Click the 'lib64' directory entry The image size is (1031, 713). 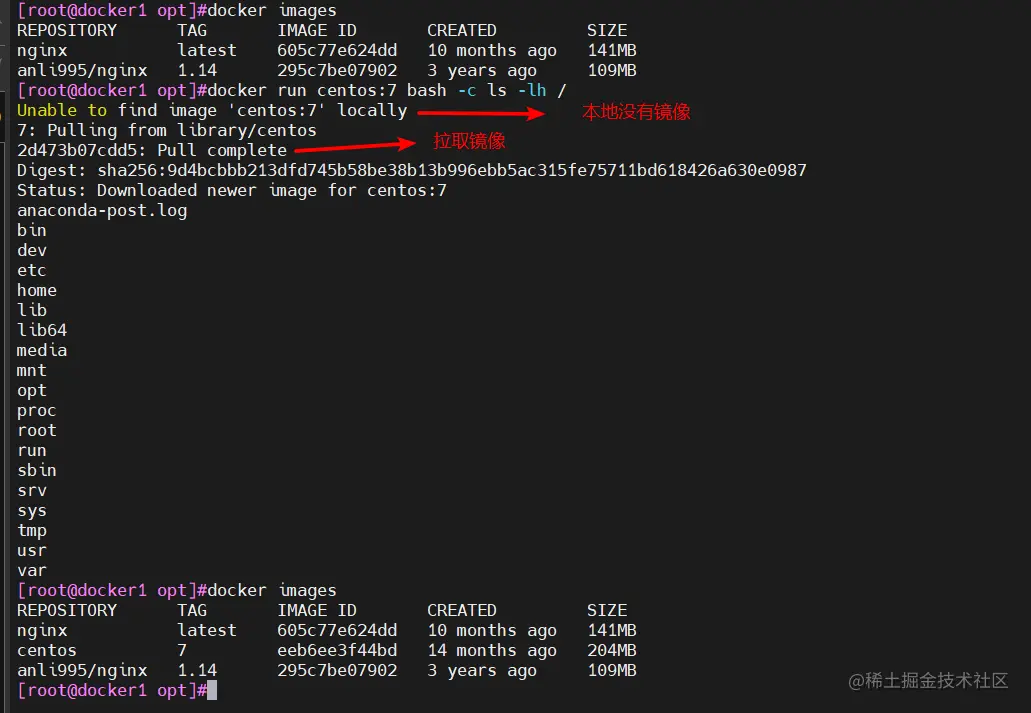click(x=41, y=330)
